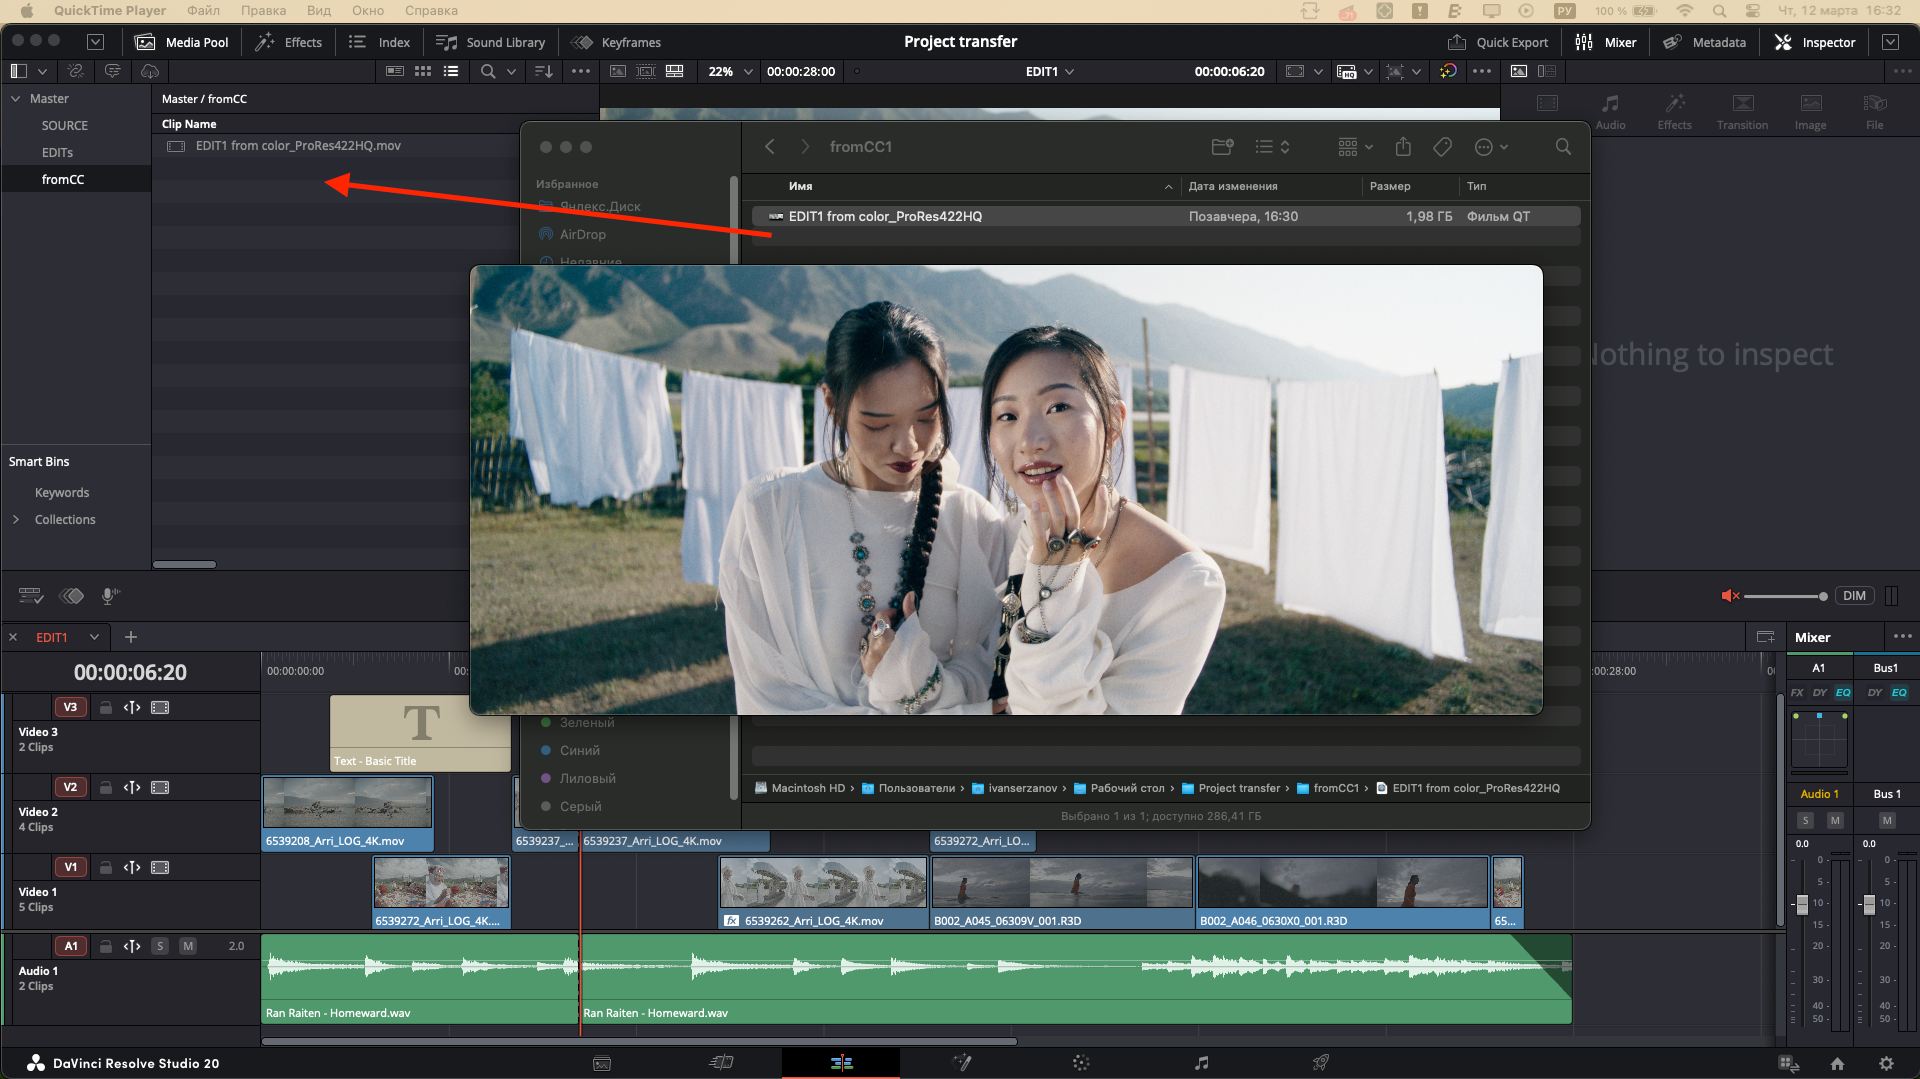Collapse the Master bin tree item

[16, 98]
